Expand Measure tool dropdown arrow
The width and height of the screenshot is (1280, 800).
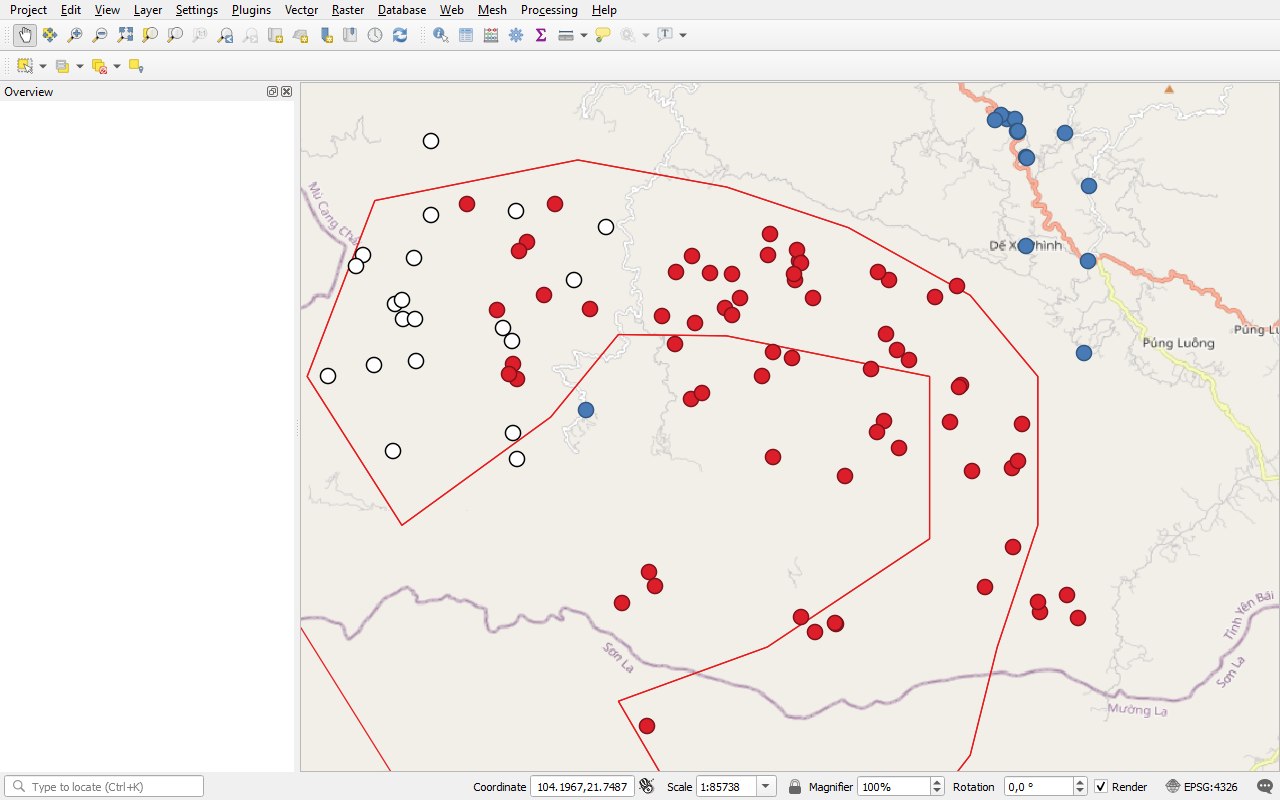click(583, 35)
